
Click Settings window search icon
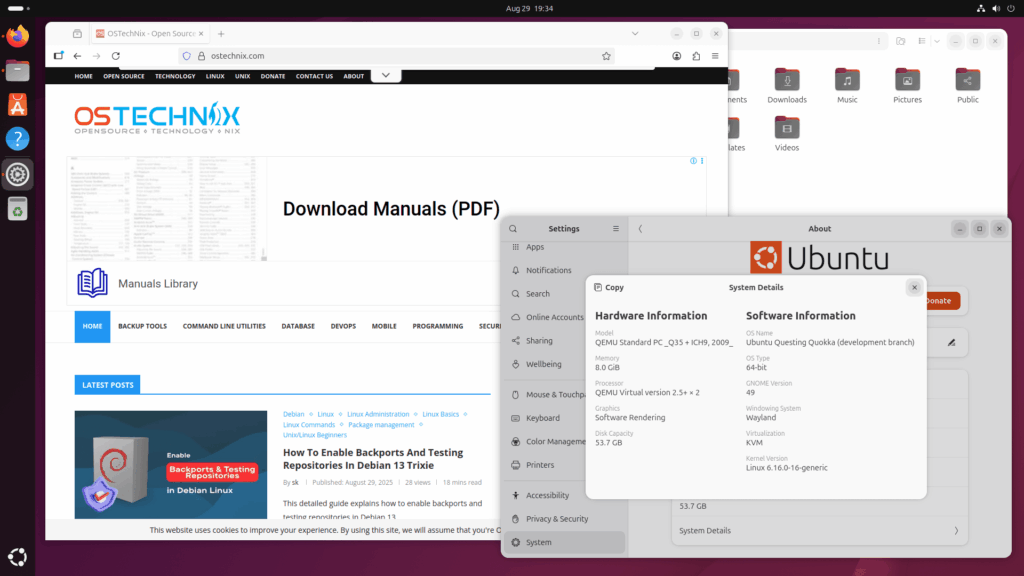point(513,229)
